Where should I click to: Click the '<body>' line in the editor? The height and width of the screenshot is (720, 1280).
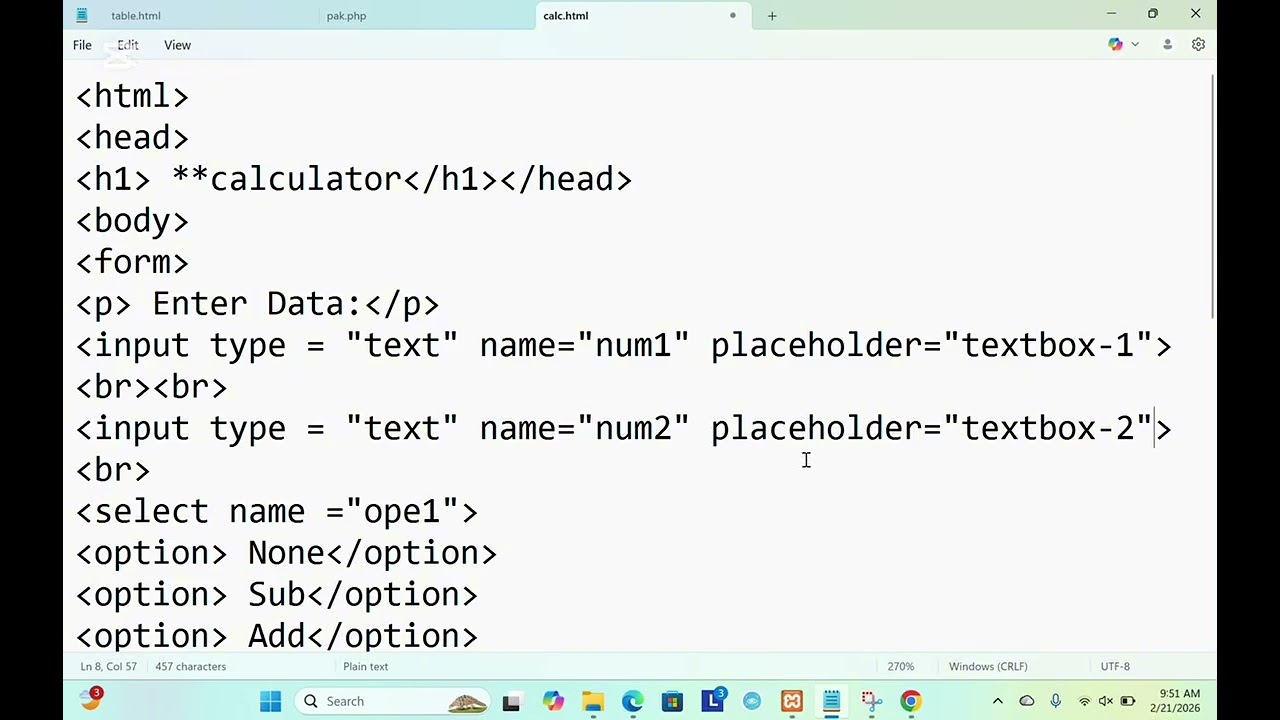point(133,221)
